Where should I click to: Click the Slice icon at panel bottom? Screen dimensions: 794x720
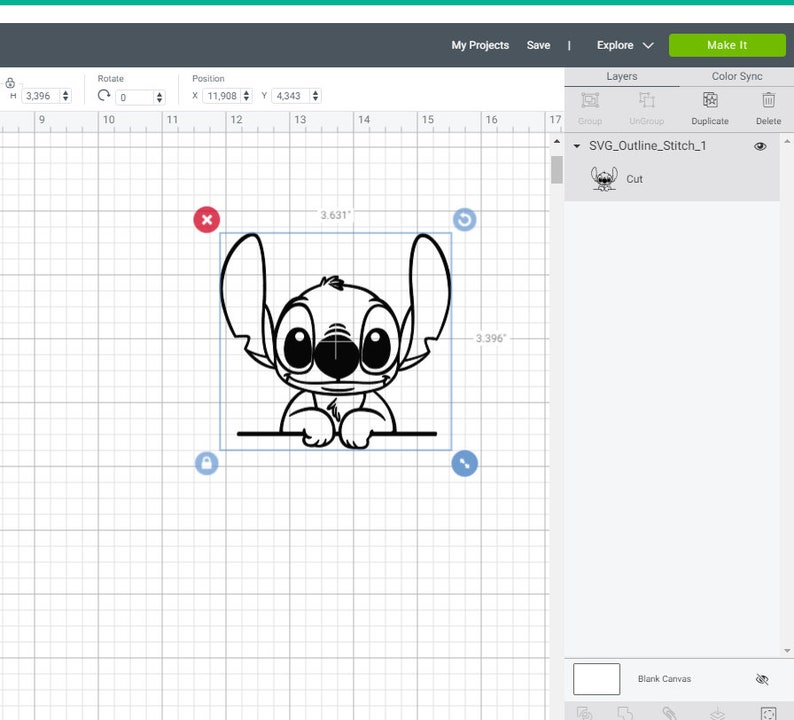[584, 713]
